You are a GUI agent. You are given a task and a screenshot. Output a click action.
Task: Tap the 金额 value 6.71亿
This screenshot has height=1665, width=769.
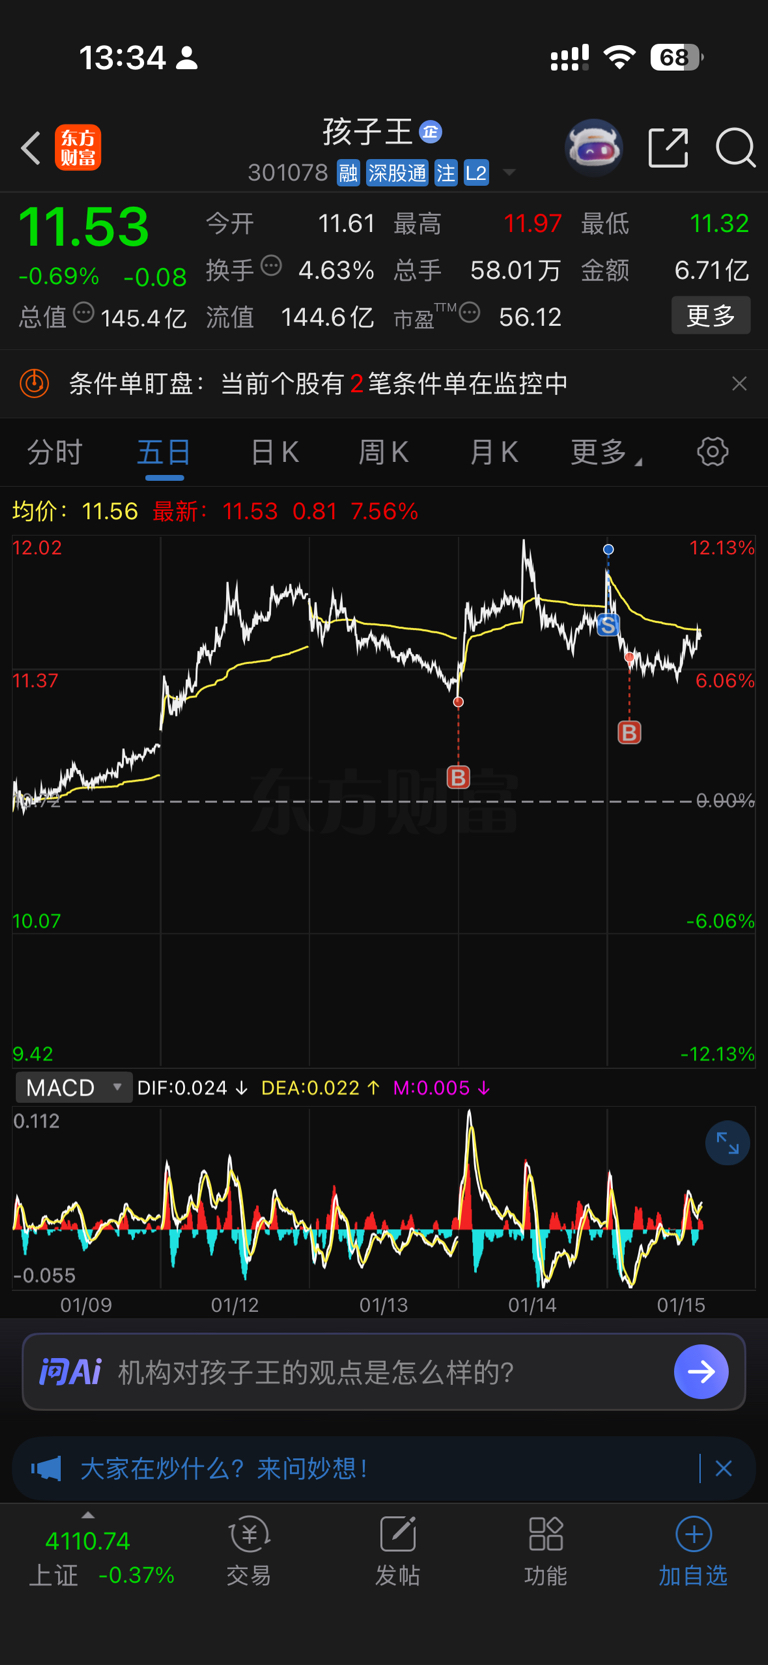711,270
